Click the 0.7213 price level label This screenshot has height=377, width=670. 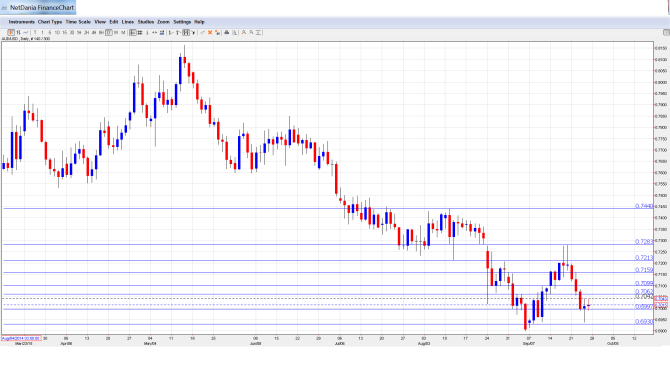tap(644, 258)
